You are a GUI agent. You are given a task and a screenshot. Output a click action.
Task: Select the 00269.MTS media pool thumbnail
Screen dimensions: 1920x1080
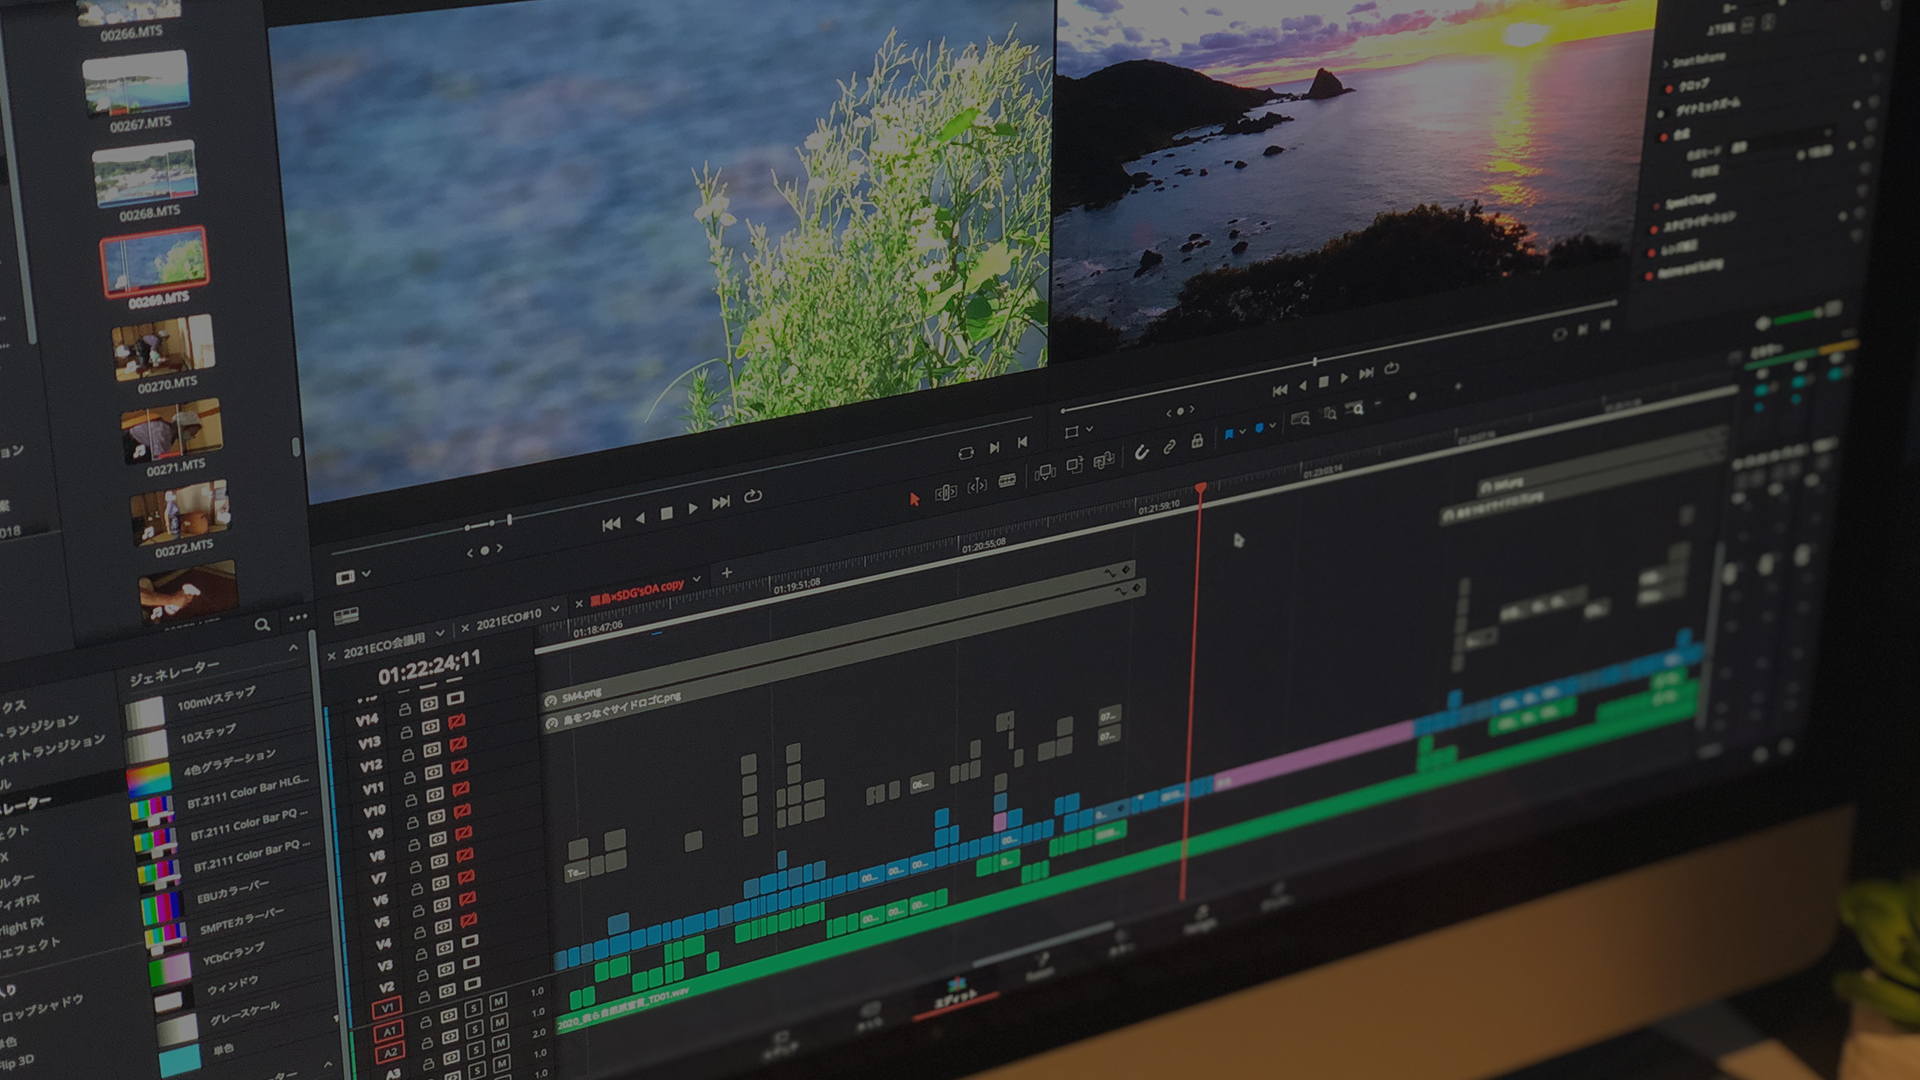[x=154, y=261]
